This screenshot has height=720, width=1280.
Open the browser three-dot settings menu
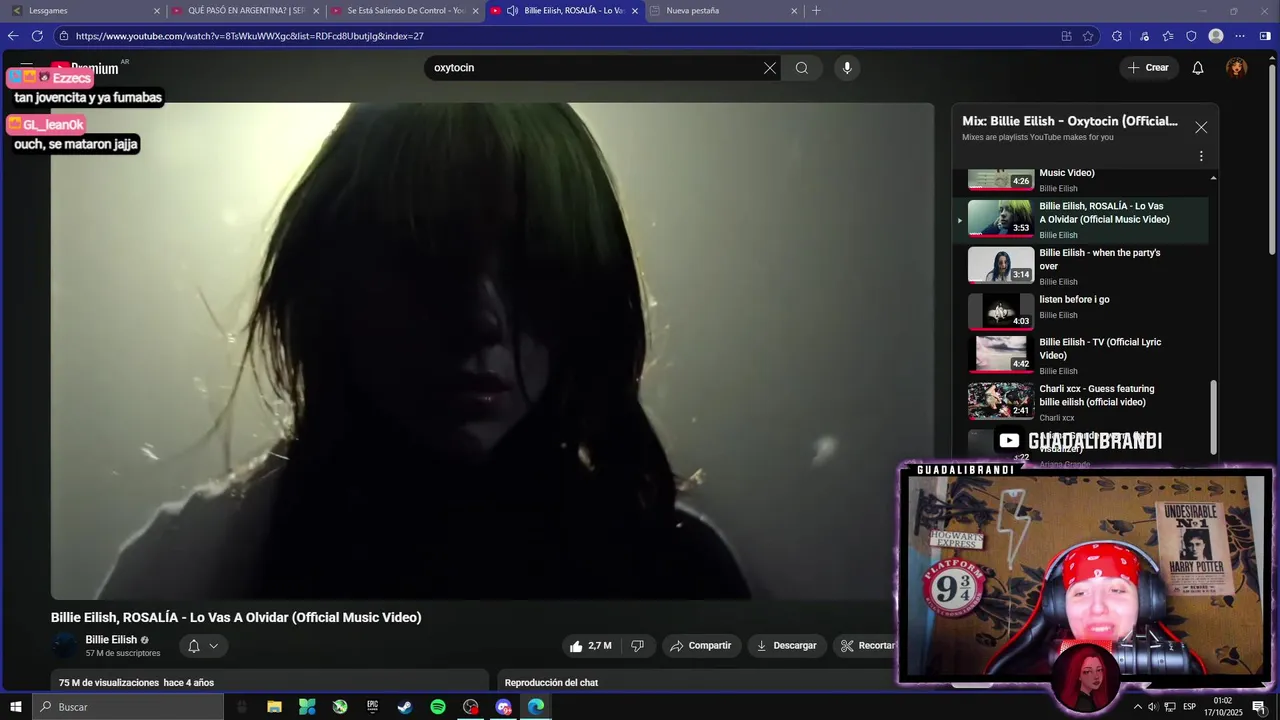1240,36
